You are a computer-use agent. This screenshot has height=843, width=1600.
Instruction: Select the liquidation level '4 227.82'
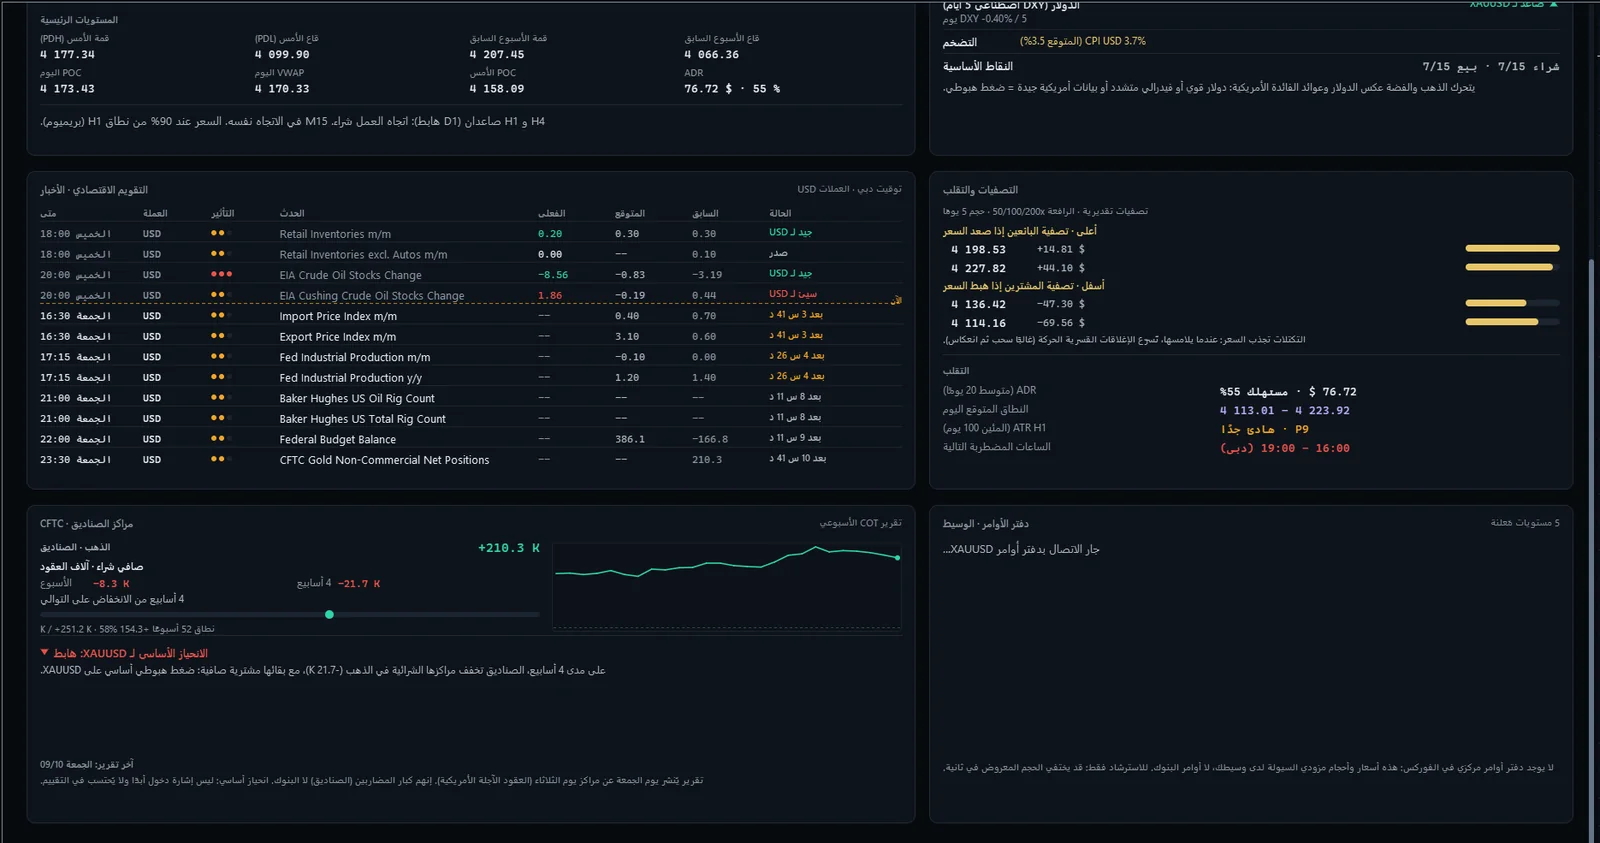pyautogui.click(x=979, y=268)
